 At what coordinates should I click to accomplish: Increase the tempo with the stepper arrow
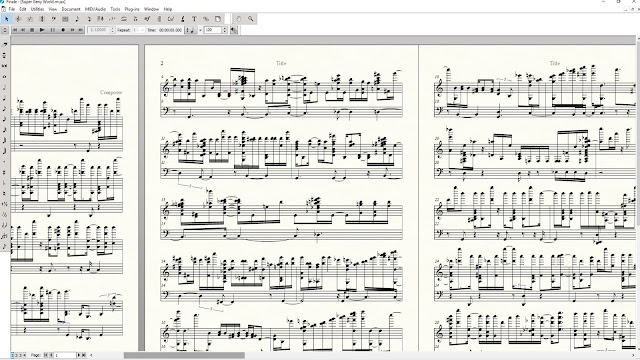224,28
